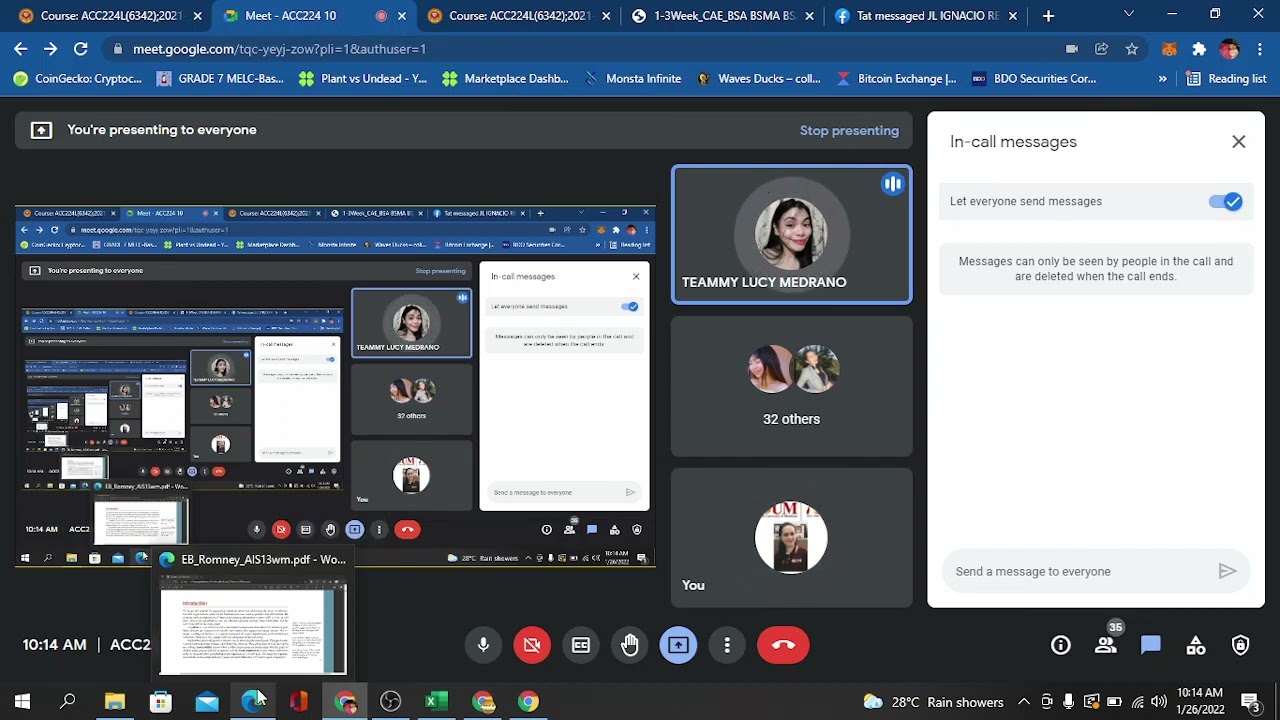Show hidden system tray icons
1280x720 pixels.
point(1024,702)
